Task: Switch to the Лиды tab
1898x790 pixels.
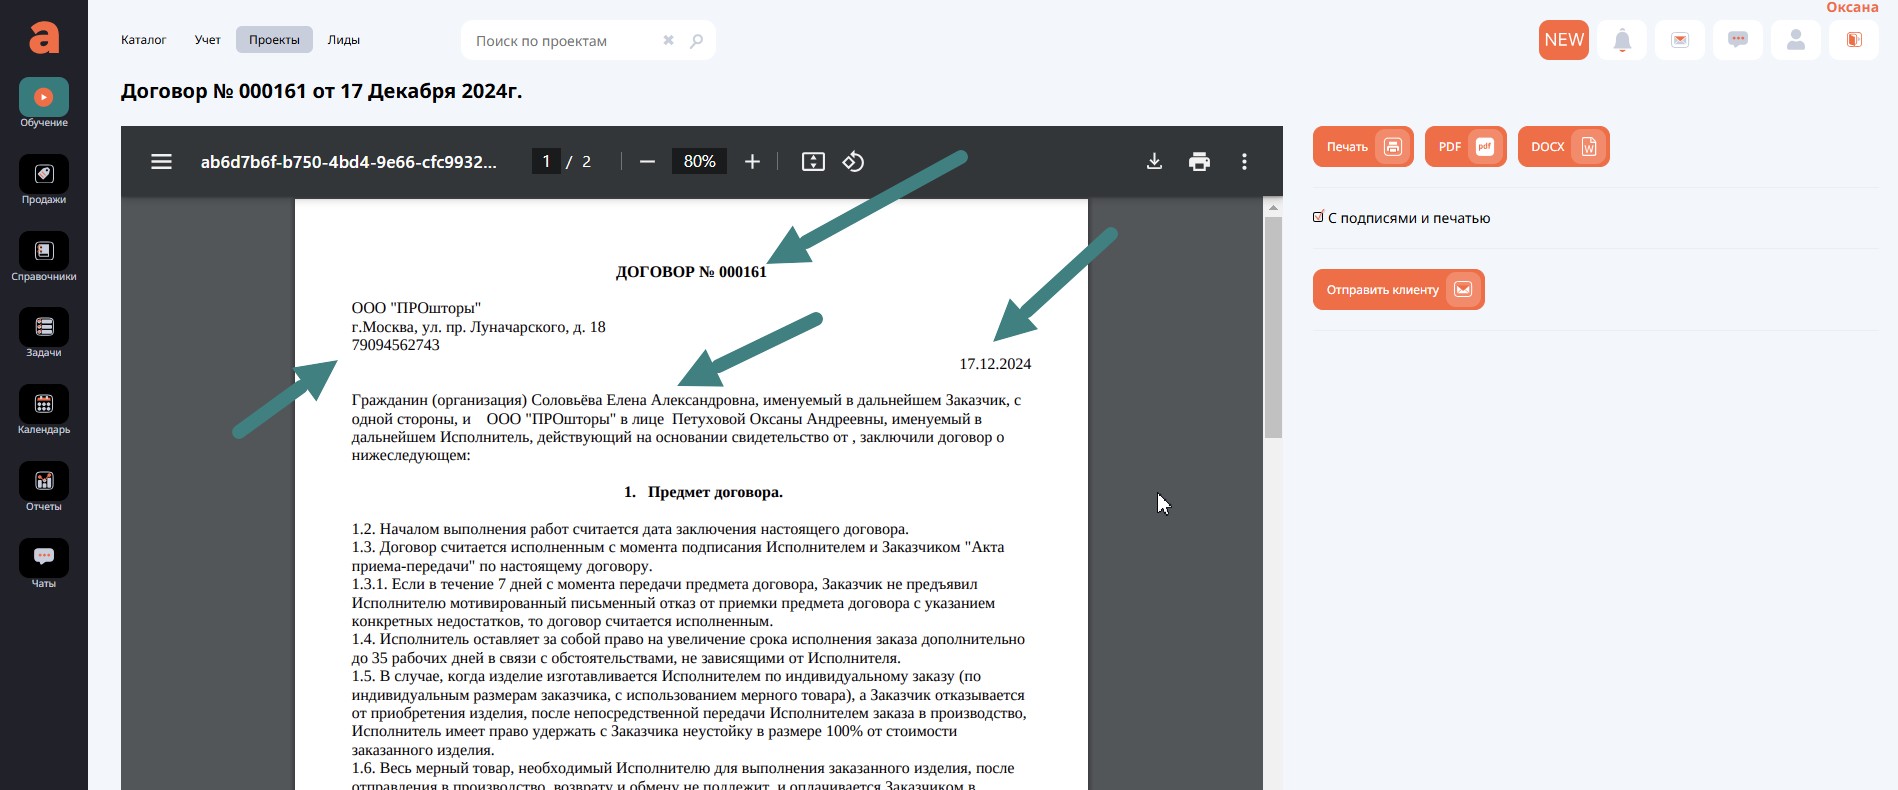Action: 343,40
